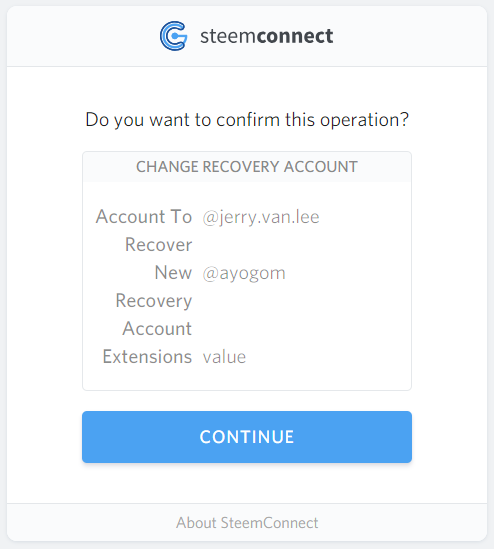Viewport: 494px width, 549px height.
Task: Click the Extensions label
Action: 147,356
